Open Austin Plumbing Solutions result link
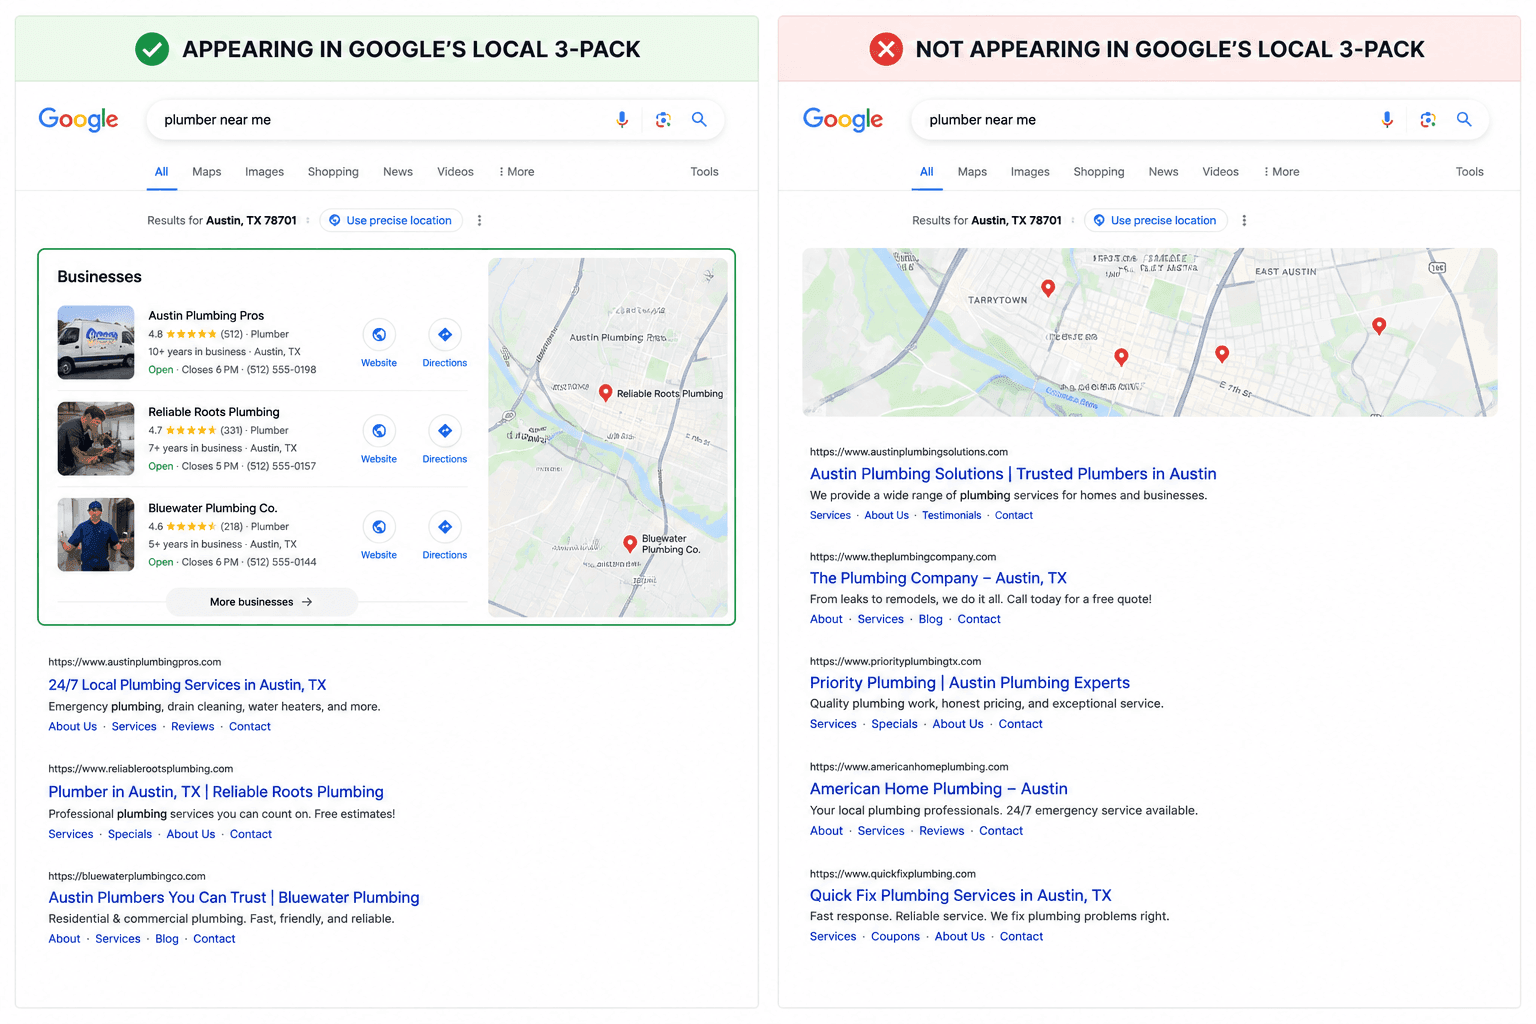This screenshot has width=1536, height=1024. click(1013, 474)
